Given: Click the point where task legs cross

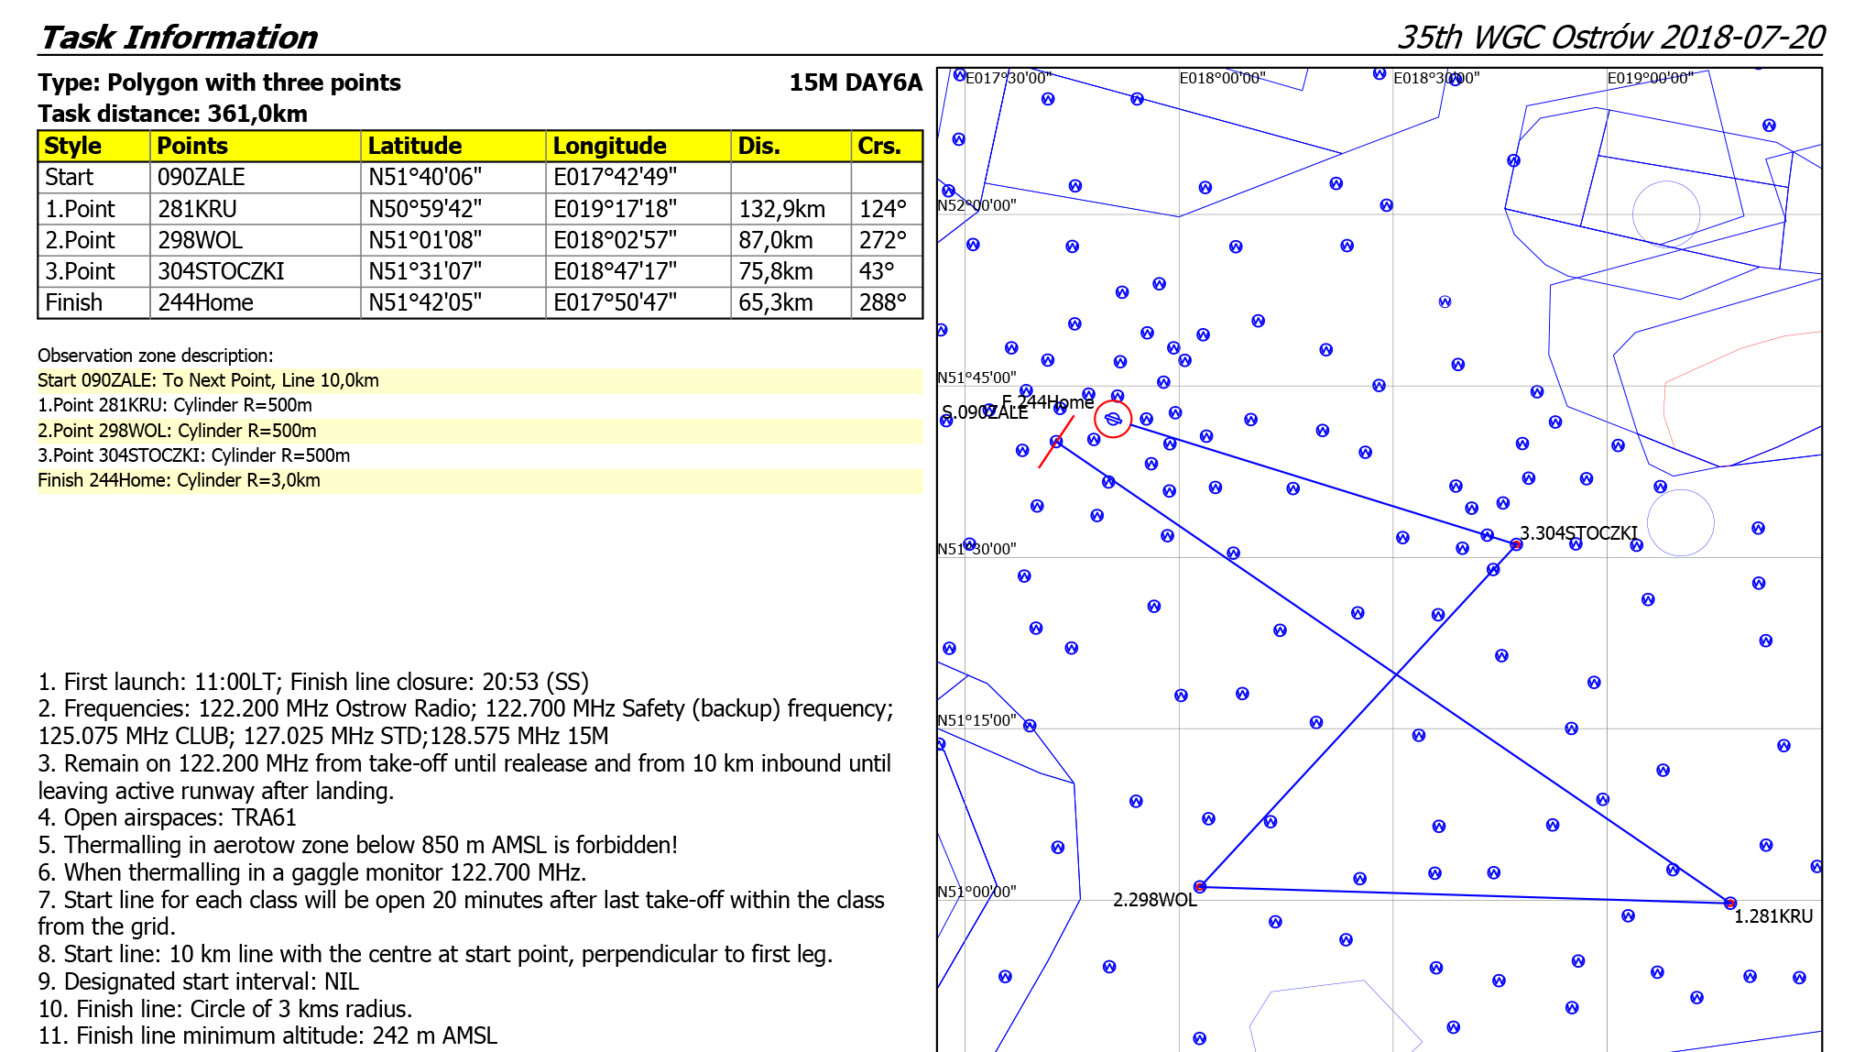Looking at the screenshot, I should pos(1396,676).
